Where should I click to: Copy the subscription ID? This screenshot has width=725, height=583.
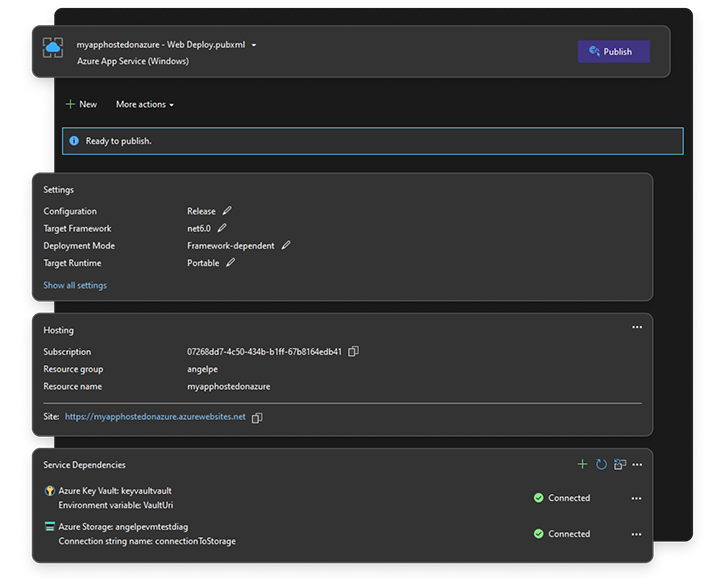(x=353, y=351)
